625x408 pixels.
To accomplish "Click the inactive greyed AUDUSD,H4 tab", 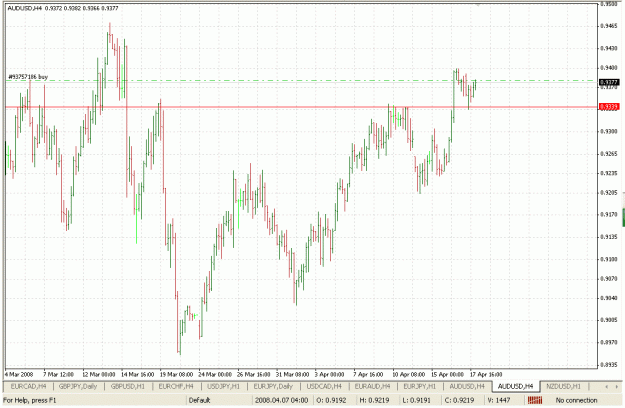I will point(467,386).
